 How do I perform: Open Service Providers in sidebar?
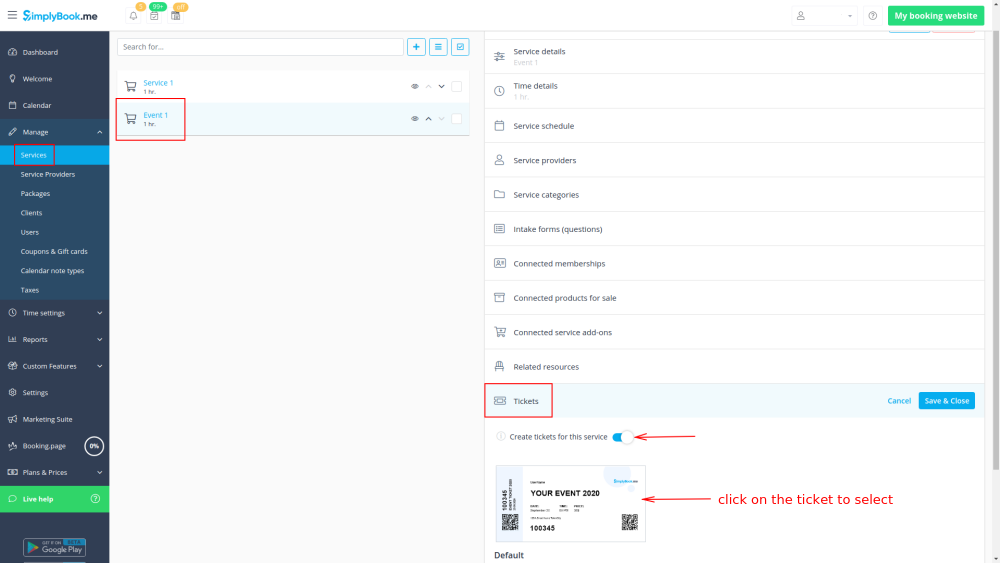click(x=47, y=174)
